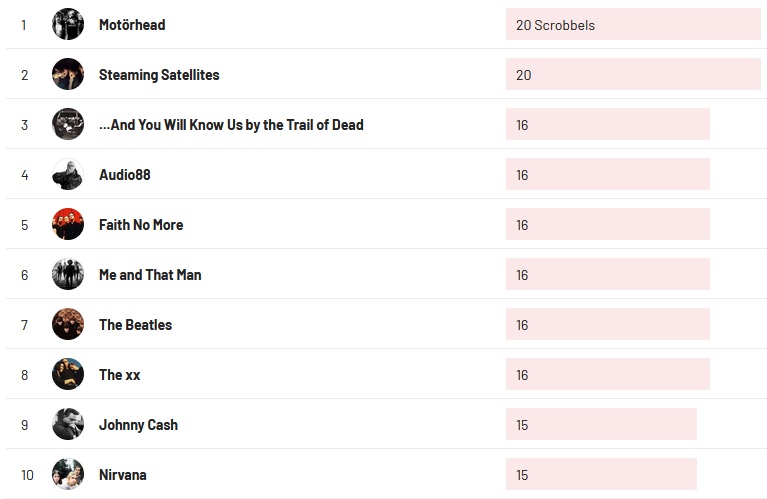Screen dimensions: 767x499
Task: Visit the Faith No More page
Action: pos(141,225)
